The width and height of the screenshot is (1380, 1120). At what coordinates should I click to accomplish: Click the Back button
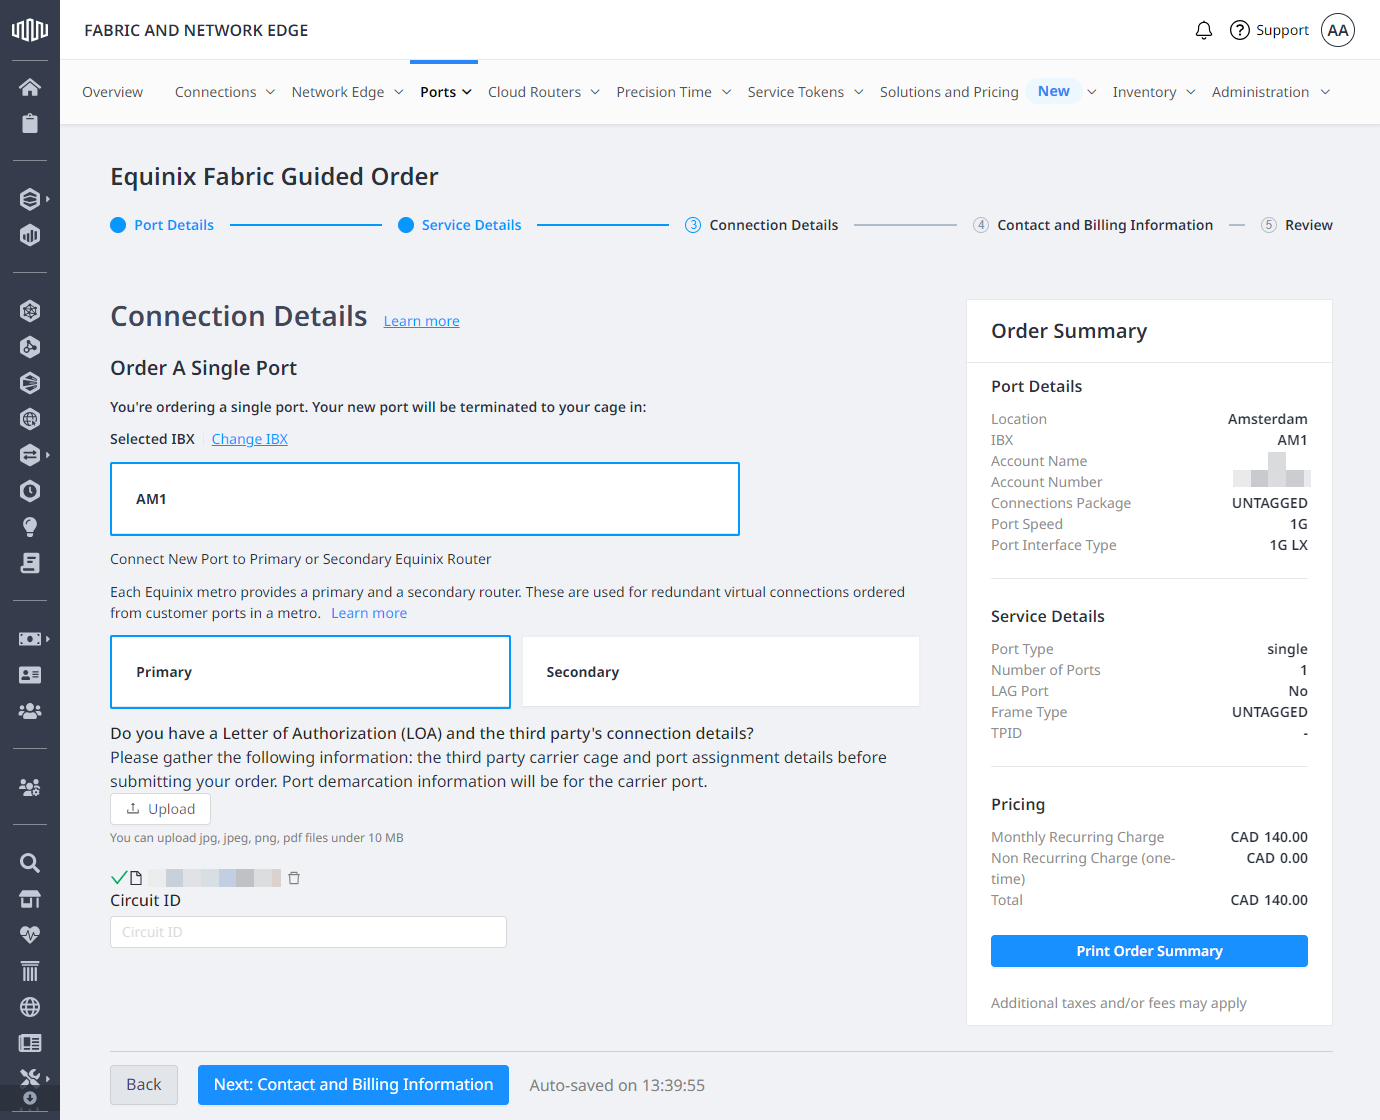[144, 1085]
